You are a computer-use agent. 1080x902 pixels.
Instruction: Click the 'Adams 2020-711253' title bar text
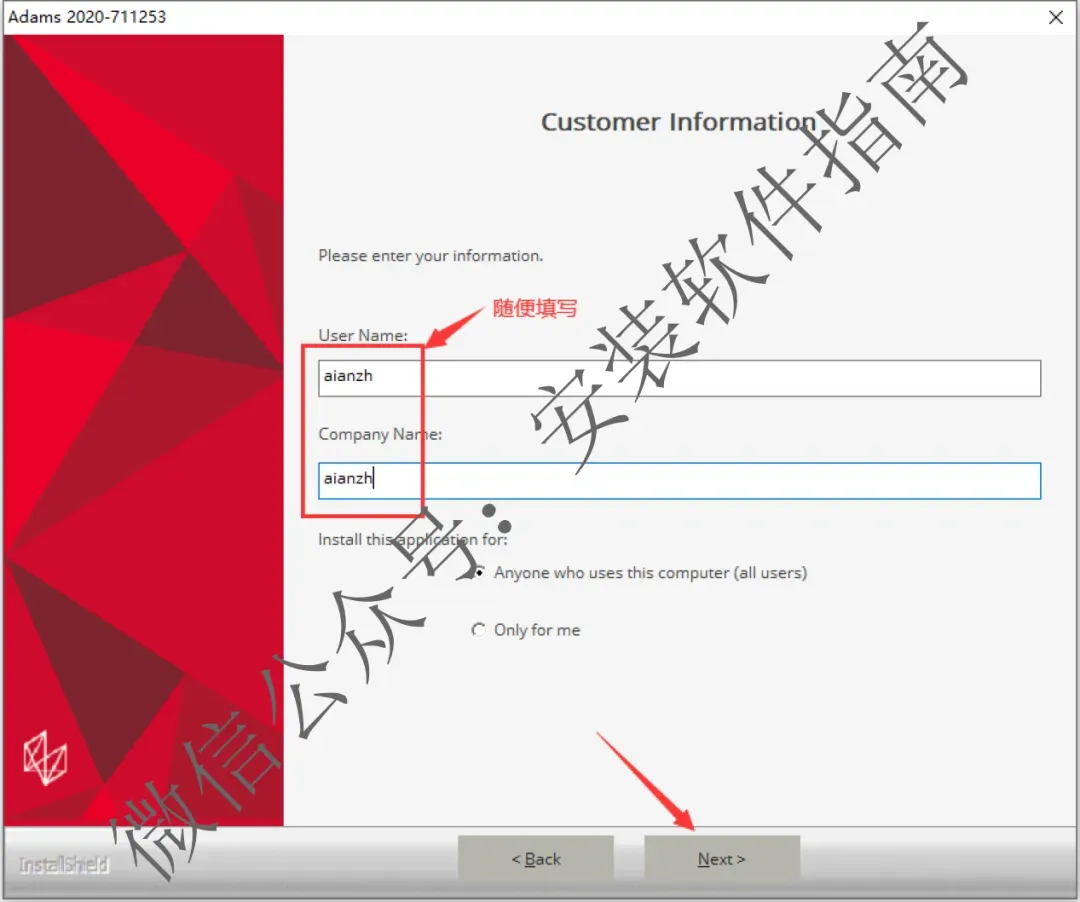tap(87, 17)
